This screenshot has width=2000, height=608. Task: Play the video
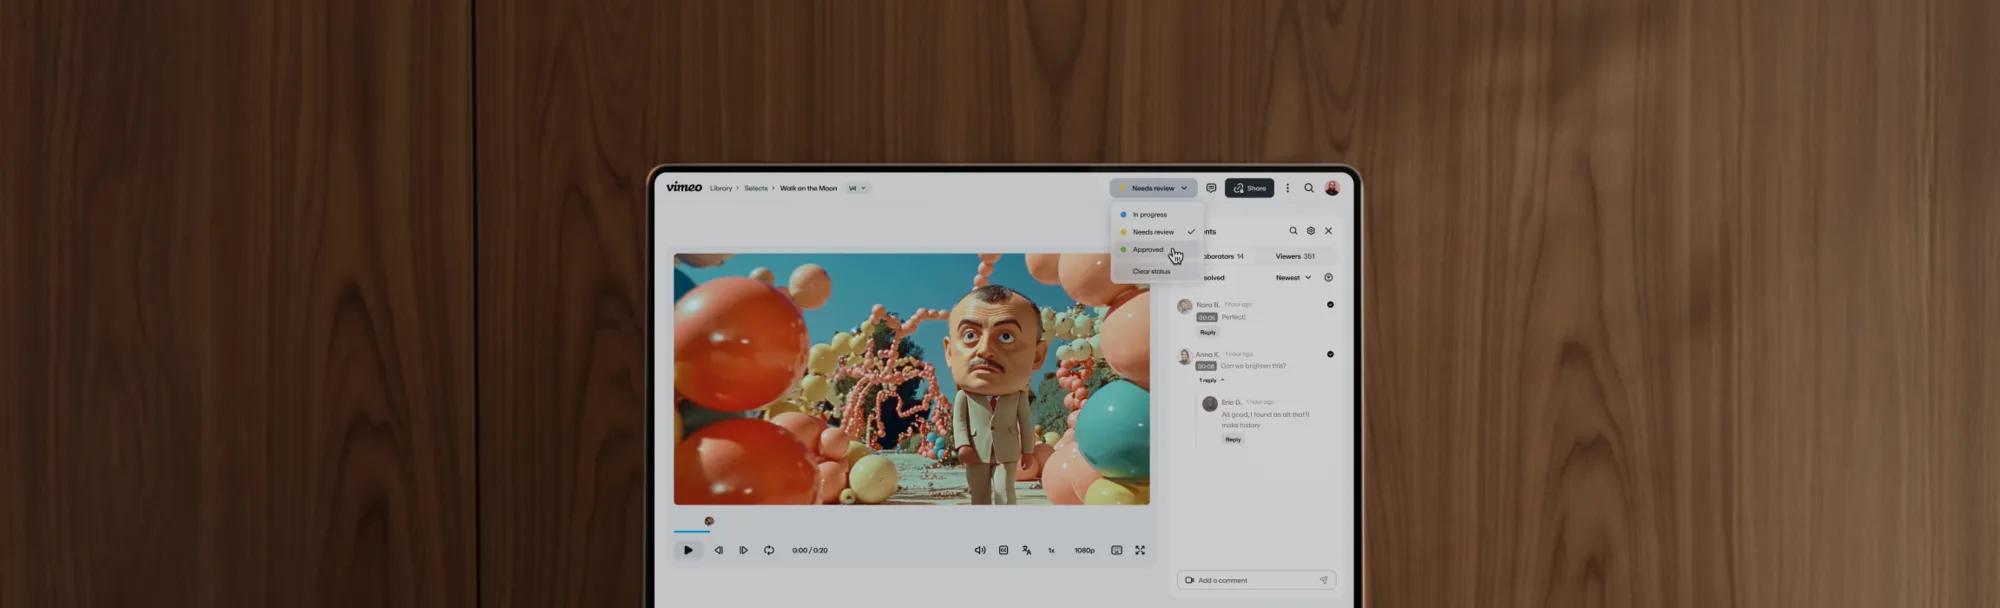coord(688,550)
